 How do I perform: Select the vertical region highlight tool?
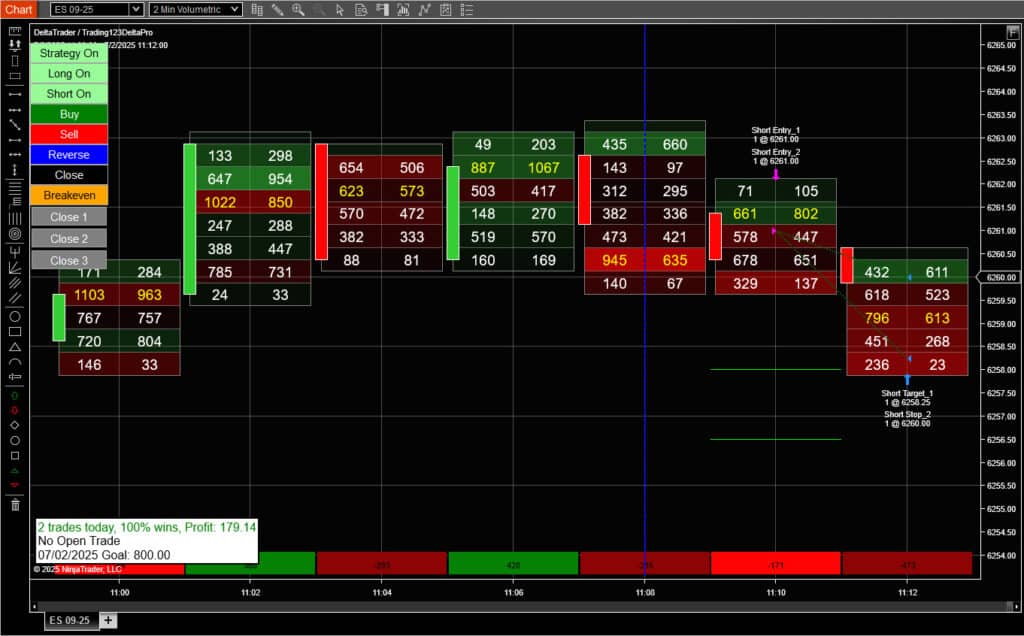(x=15, y=61)
